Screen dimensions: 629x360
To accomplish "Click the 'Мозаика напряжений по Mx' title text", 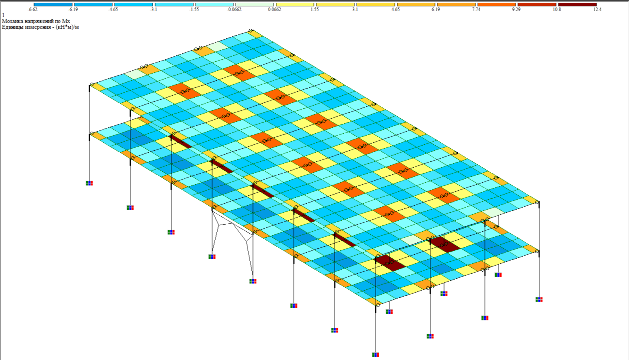I will point(36,21).
